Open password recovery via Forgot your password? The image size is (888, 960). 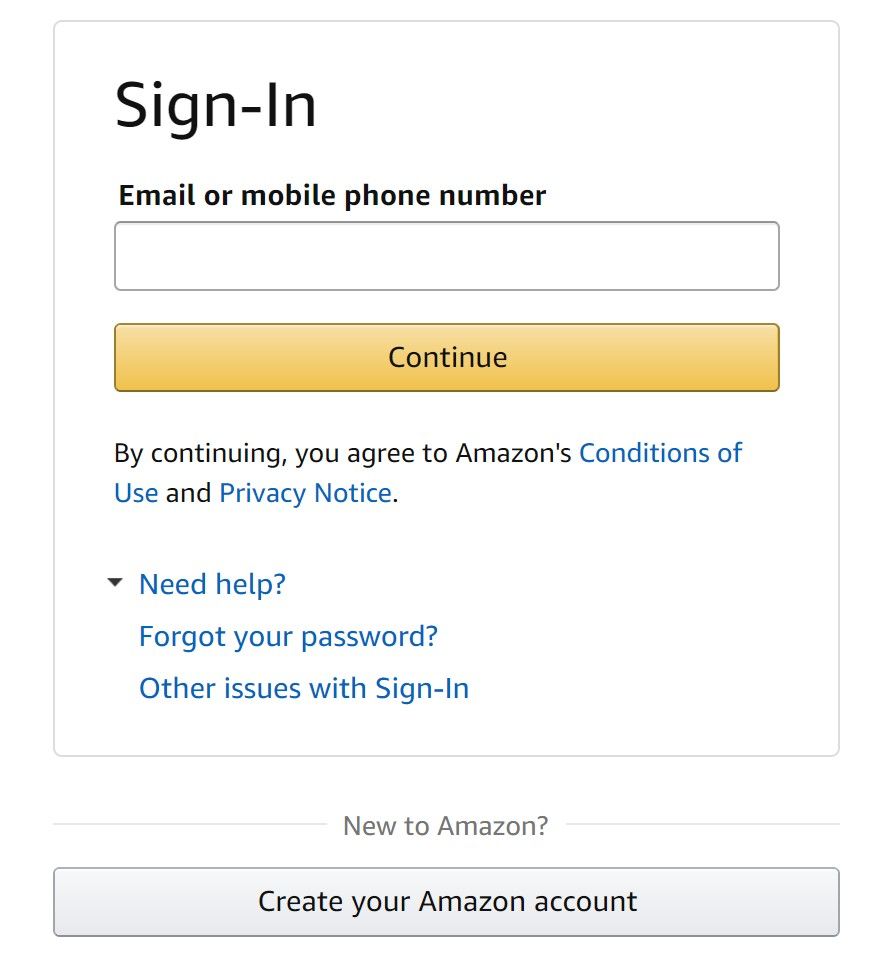pos(288,636)
